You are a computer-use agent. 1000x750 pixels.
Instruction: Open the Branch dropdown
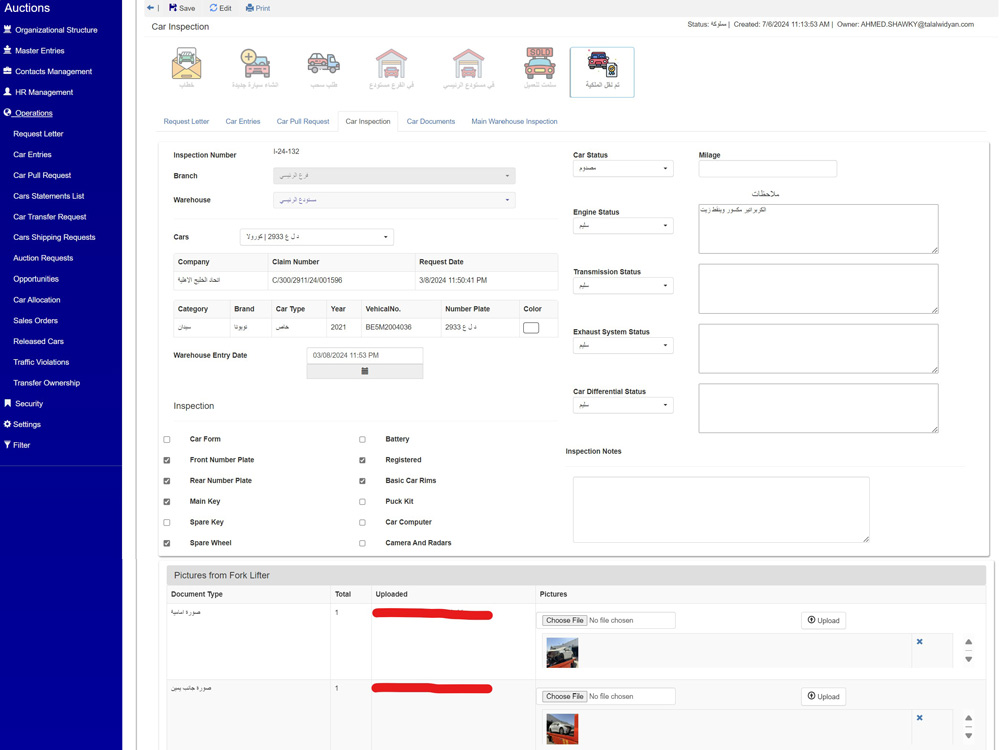point(394,175)
